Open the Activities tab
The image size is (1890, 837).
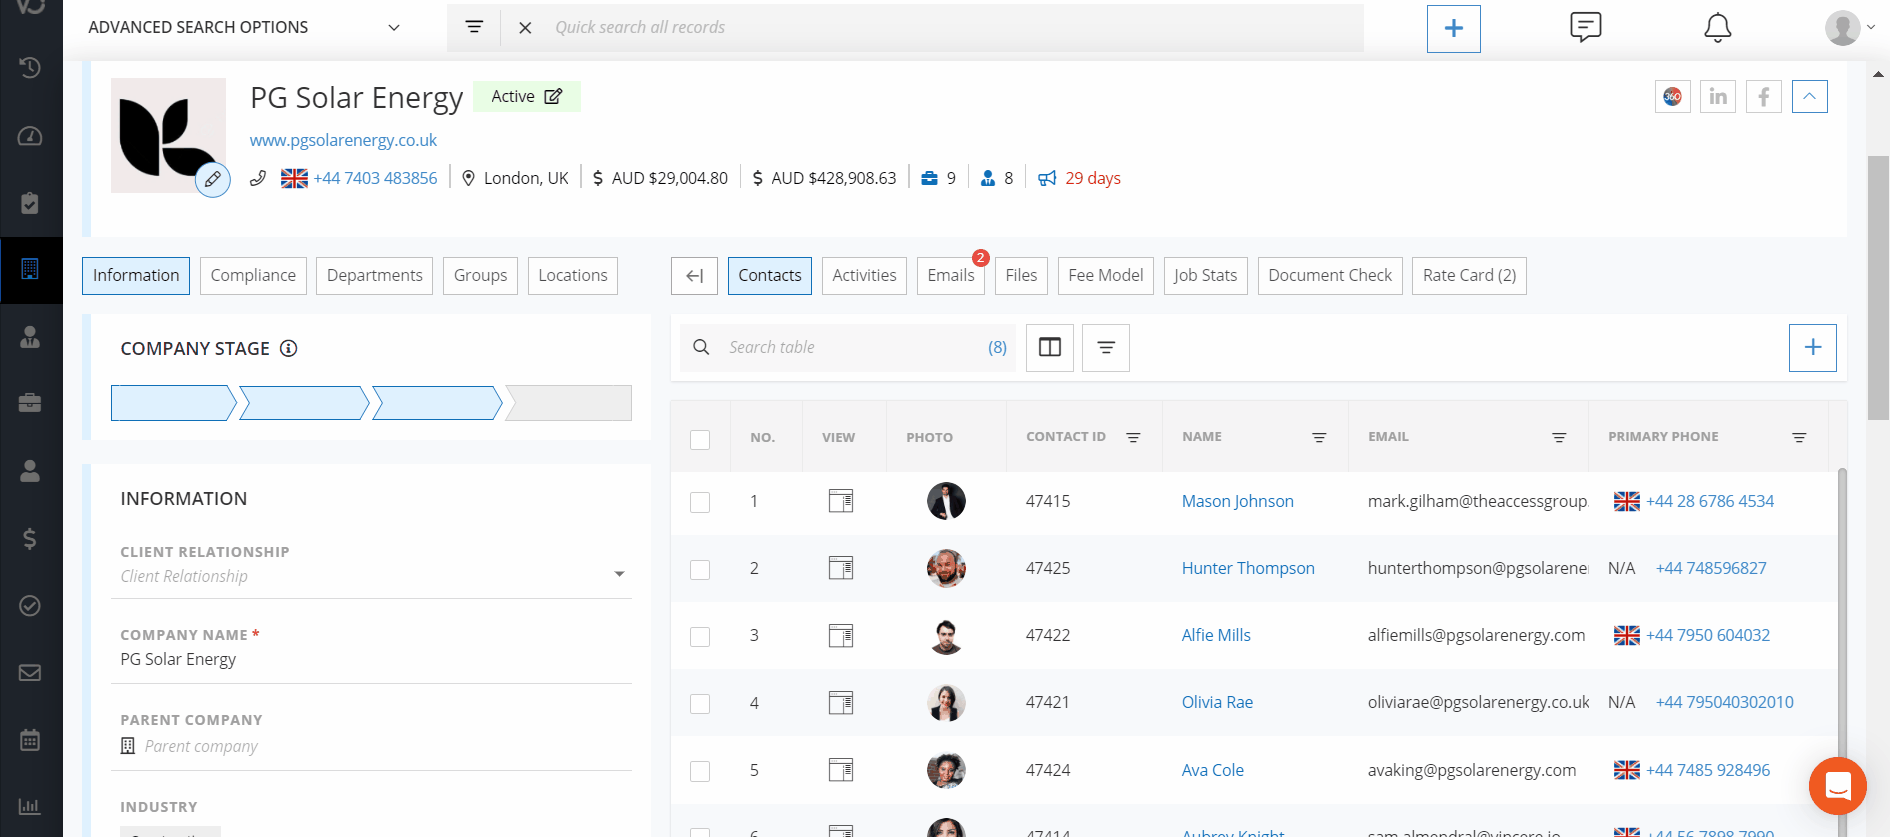(x=864, y=276)
